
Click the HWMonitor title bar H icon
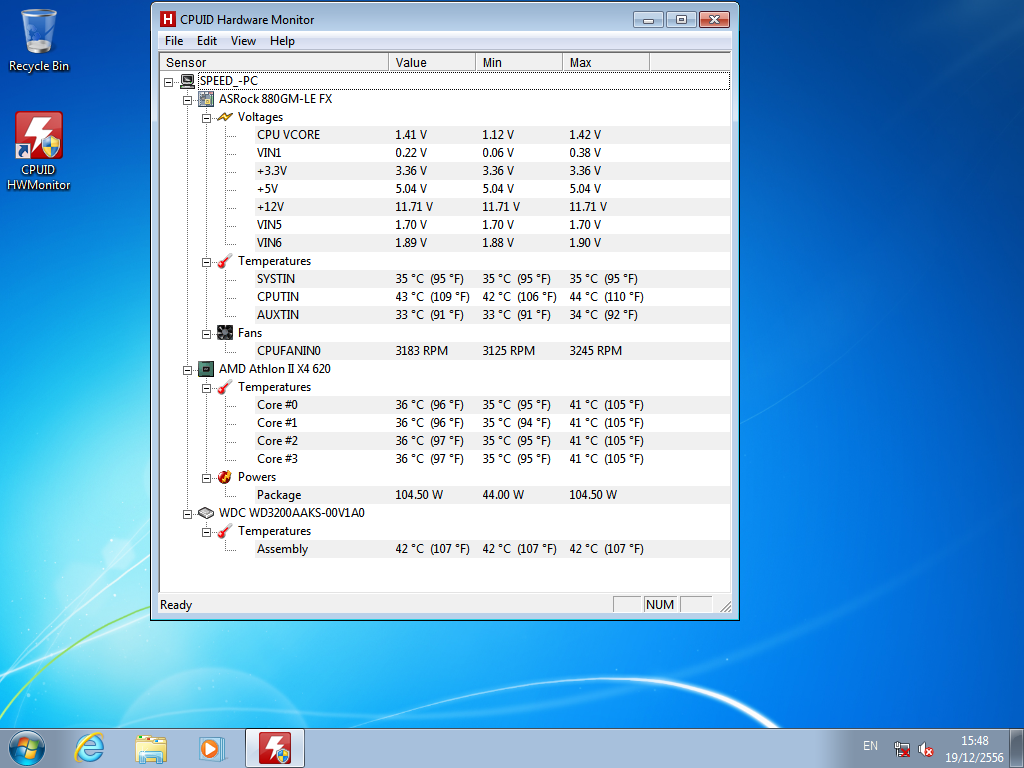pos(168,20)
